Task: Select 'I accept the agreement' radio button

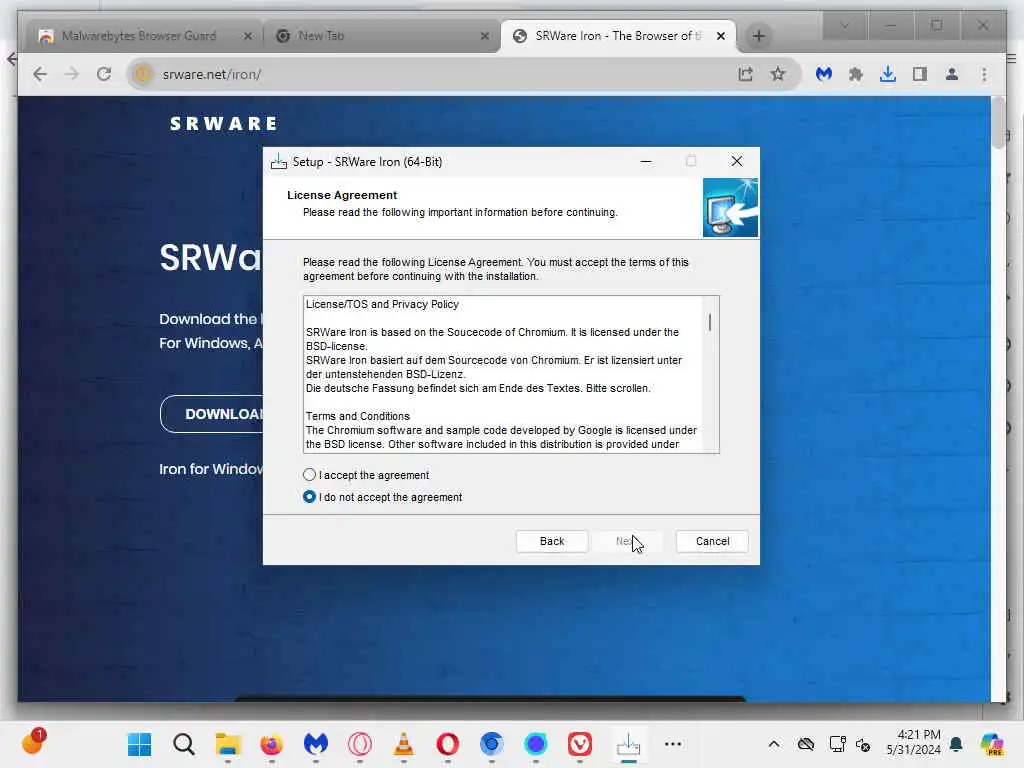Action: tap(310, 475)
